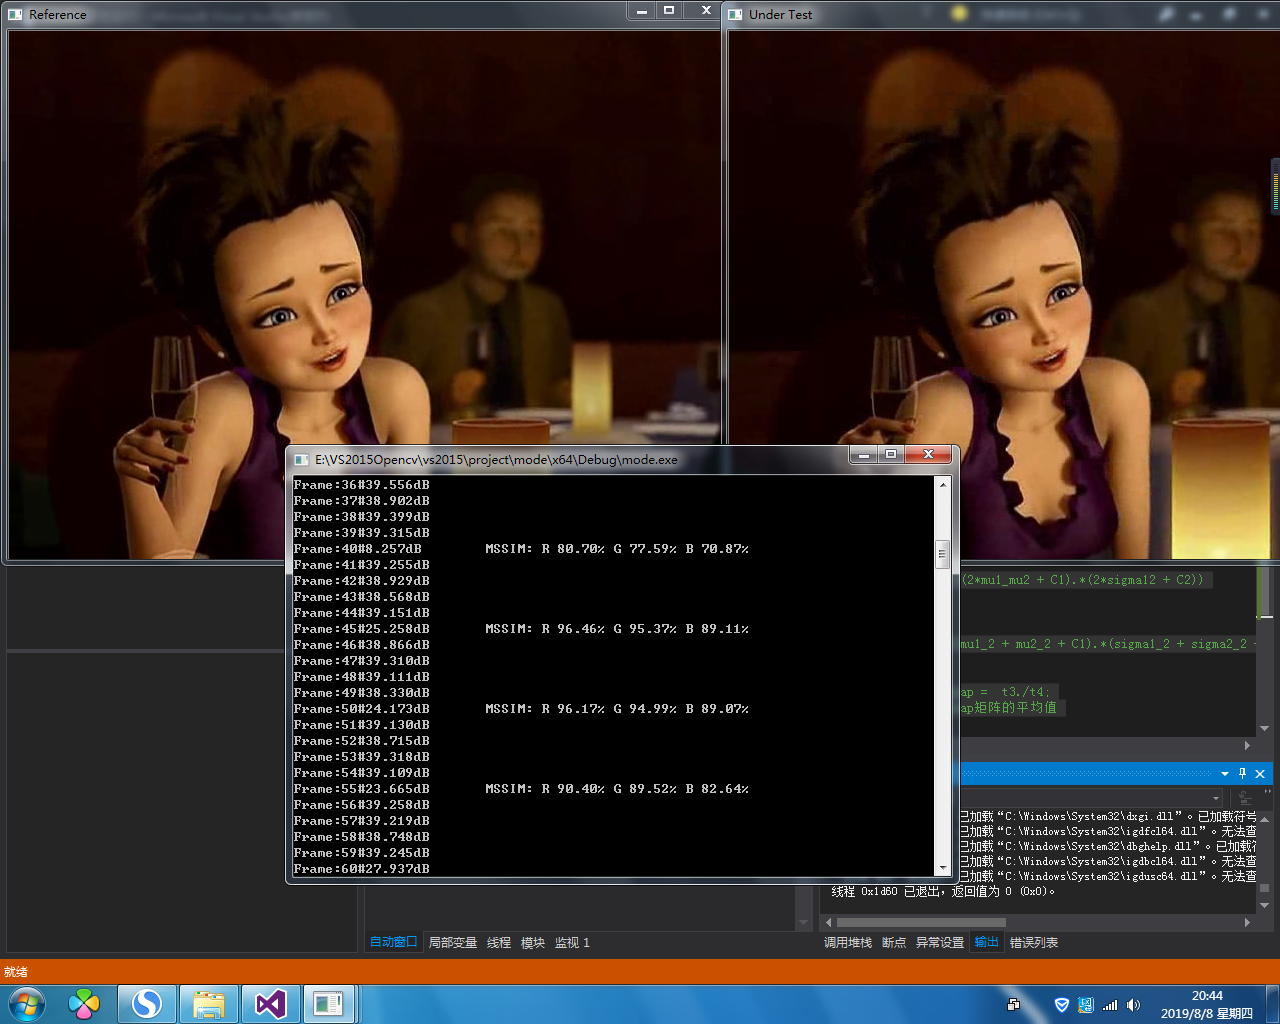Switch to the 监视 1 tab
The width and height of the screenshot is (1280, 1024).
click(x=572, y=942)
